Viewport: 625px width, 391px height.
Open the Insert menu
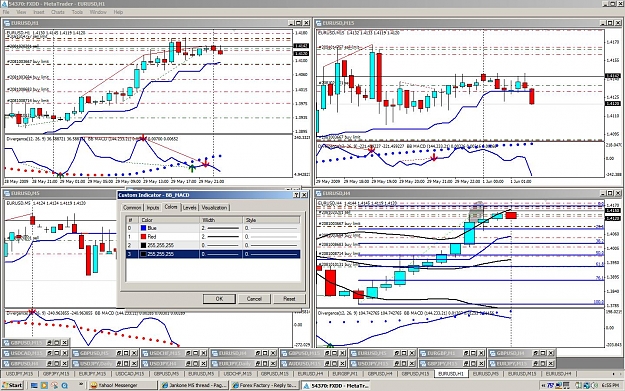click(x=38, y=12)
